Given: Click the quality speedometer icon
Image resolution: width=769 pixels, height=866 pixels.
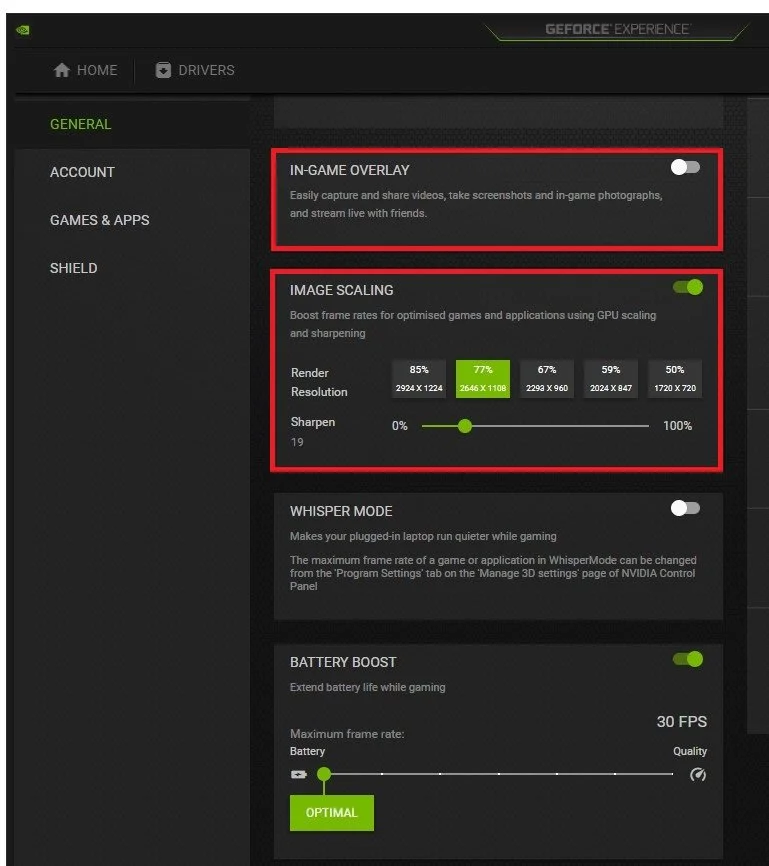Looking at the screenshot, I should pyautogui.click(x=698, y=774).
